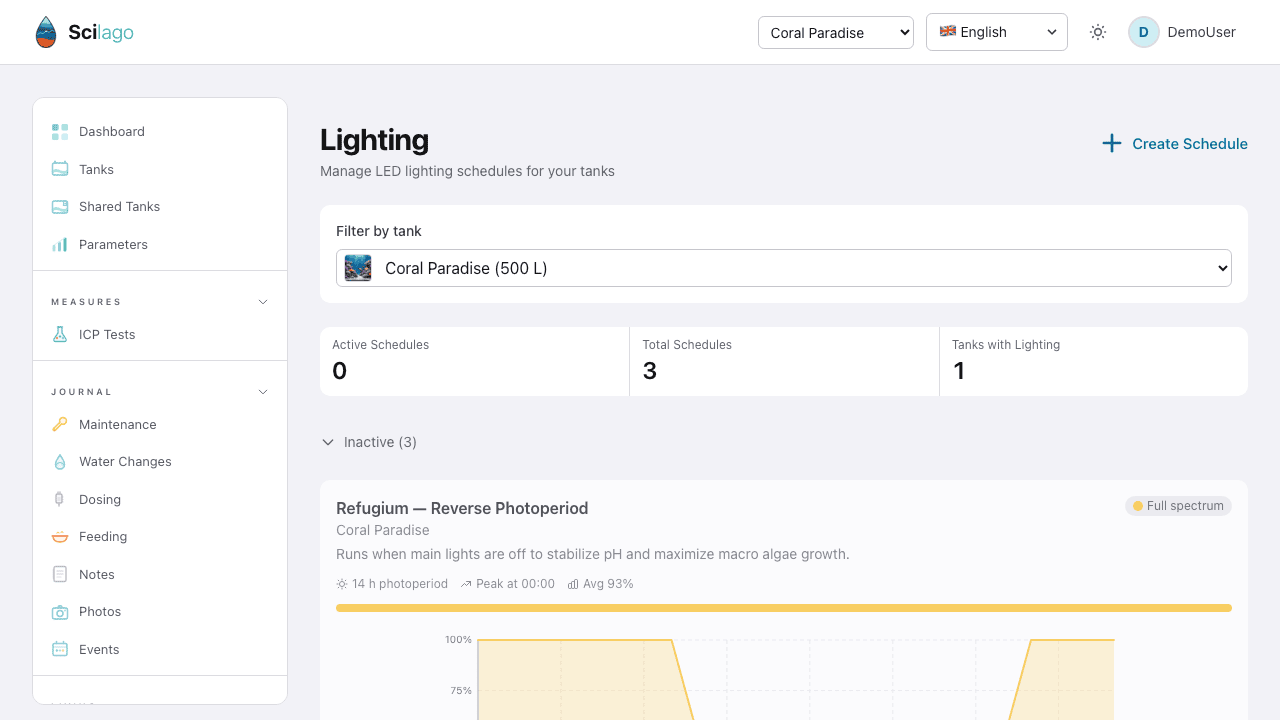This screenshot has width=1280, height=720.
Task: Click the ICP Tests flask icon
Action: [60, 335]
